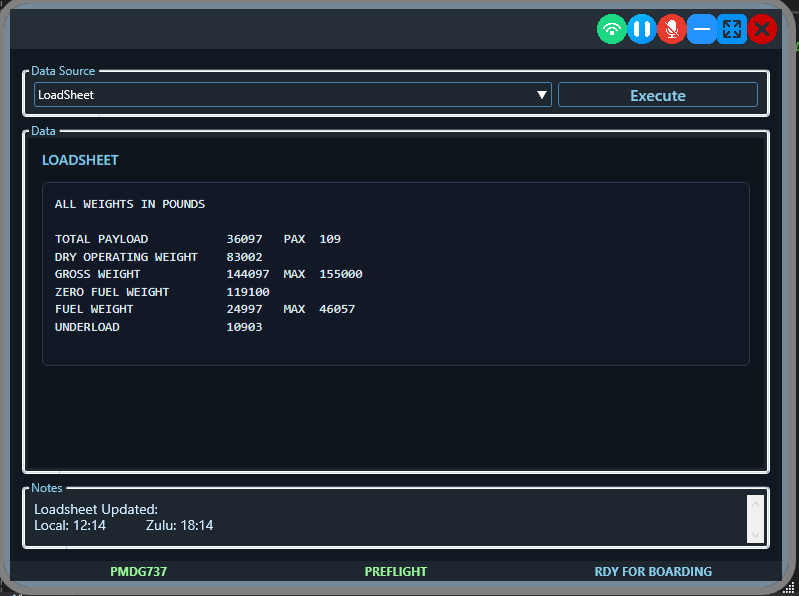Image resolution: width=799 pixels, height=596 pixels.
Task: Minimize the window with the dash icon
Action: (702, 29)
